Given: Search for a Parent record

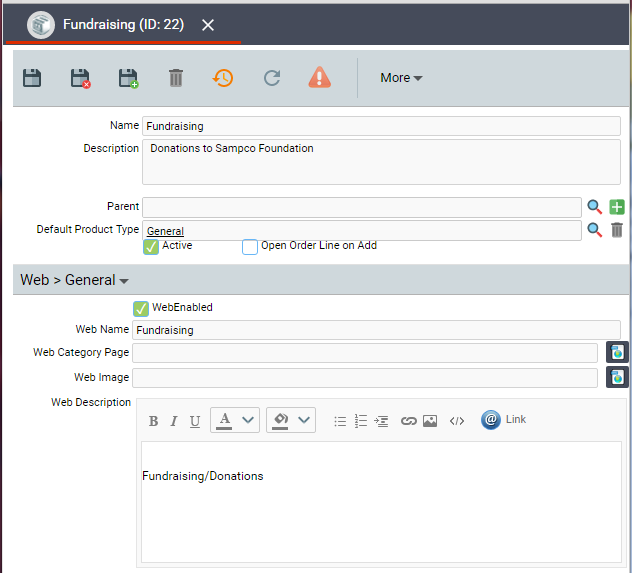Looking at the screenshot, I should (x=595, y=207).
